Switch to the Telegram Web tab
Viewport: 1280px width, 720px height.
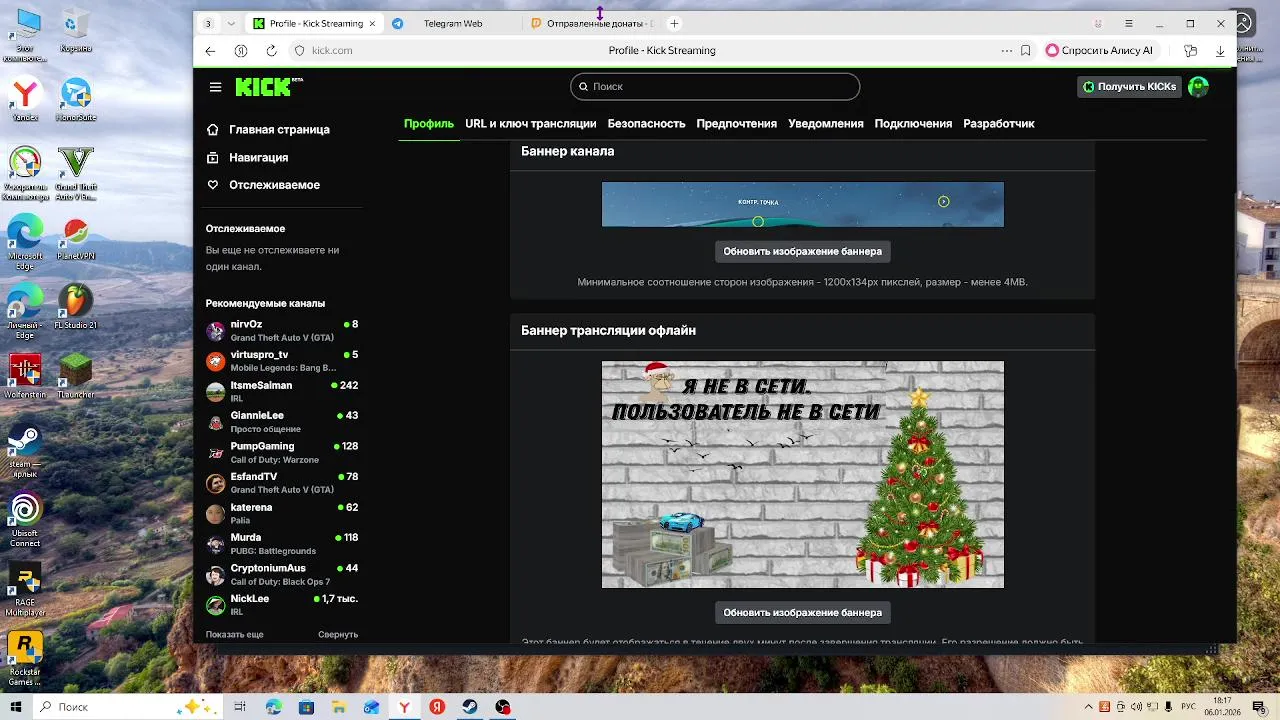tap(452, 23)
